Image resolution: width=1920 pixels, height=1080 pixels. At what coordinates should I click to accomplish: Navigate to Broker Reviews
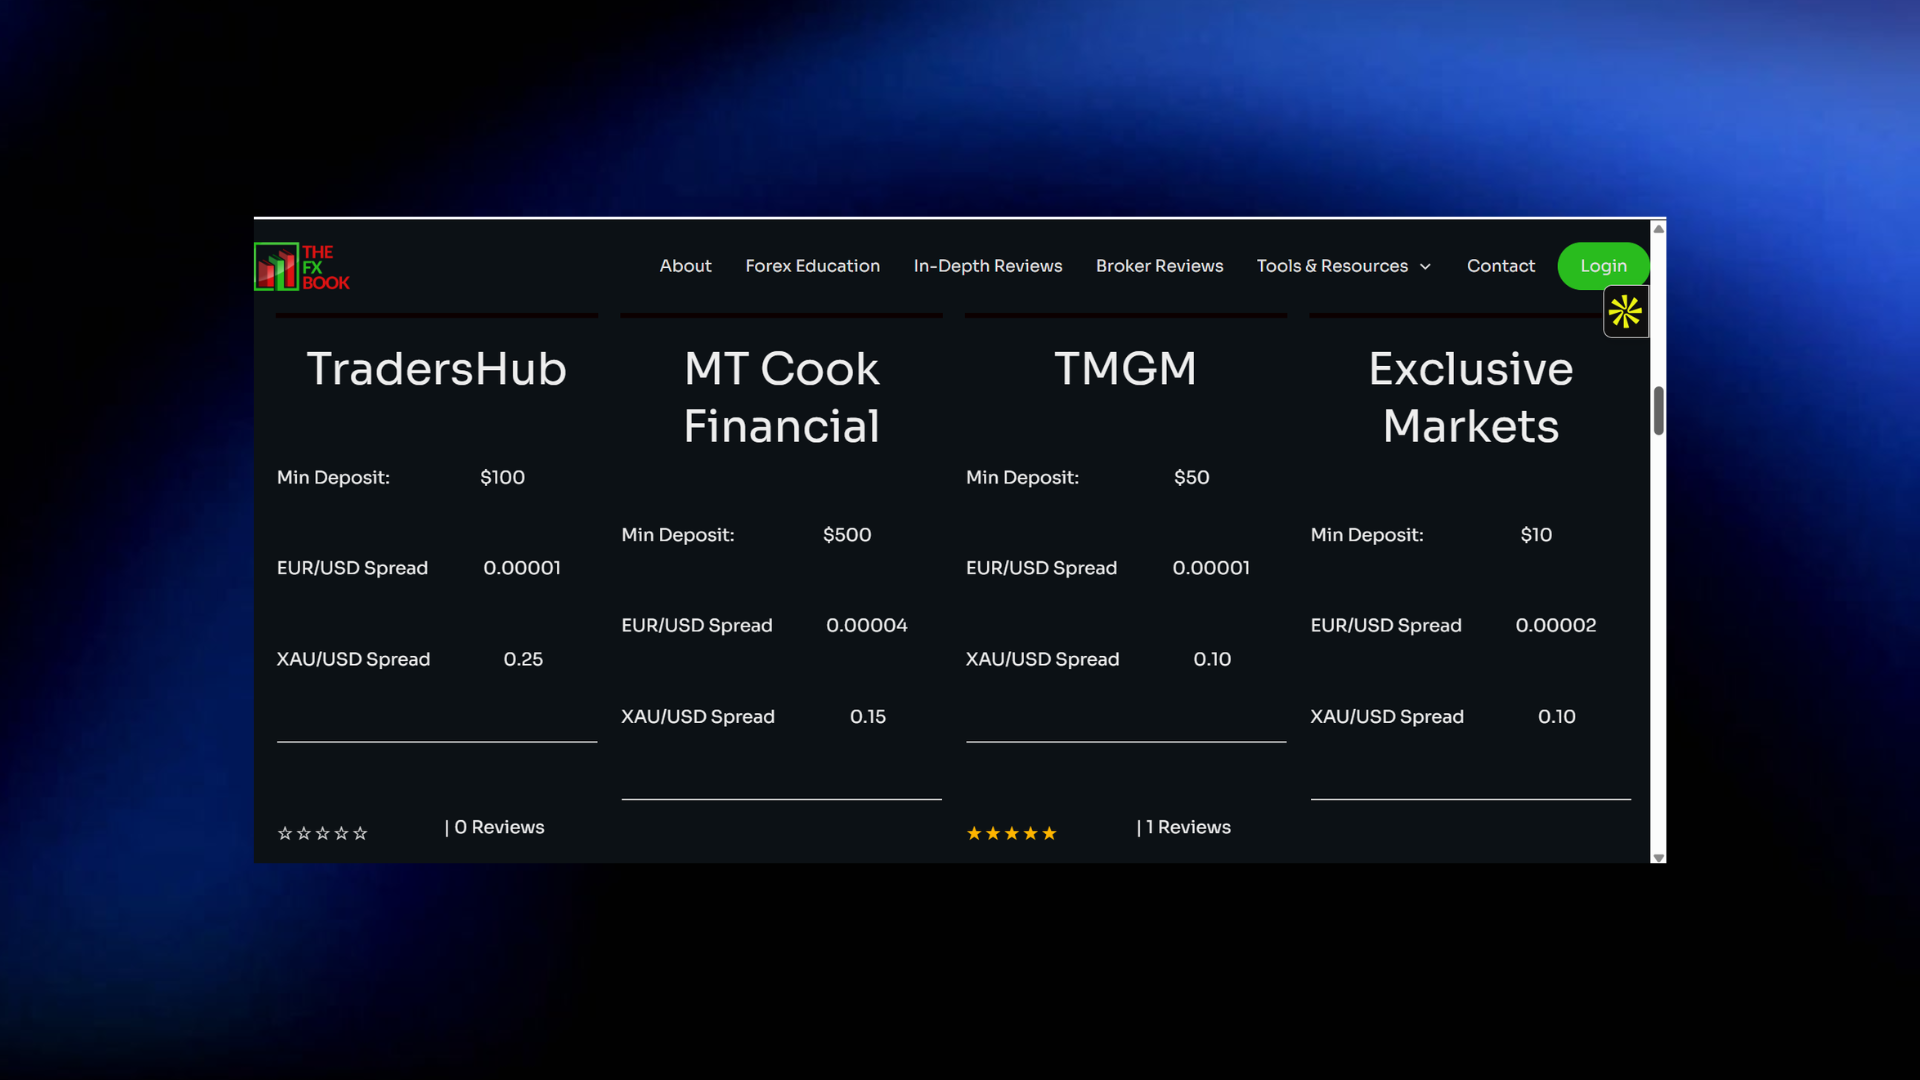click(1159, 266)
